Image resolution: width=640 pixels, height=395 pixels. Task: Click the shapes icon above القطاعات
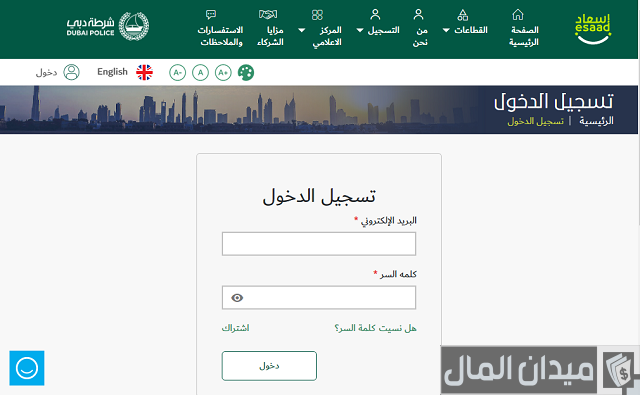[x=462, y=15]
